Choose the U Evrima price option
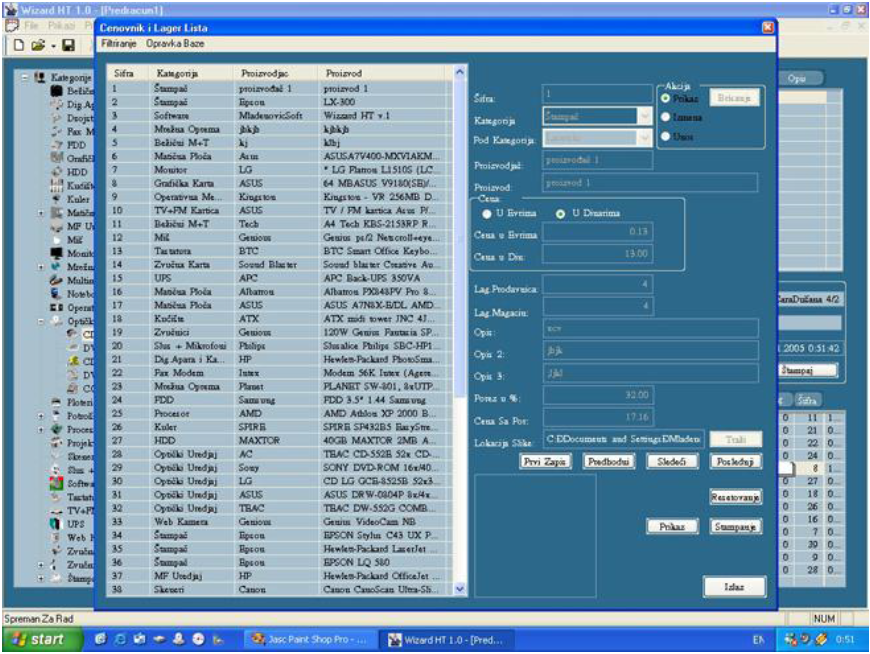Viewport: 870px width, 654px height. (x=487, y=214)
